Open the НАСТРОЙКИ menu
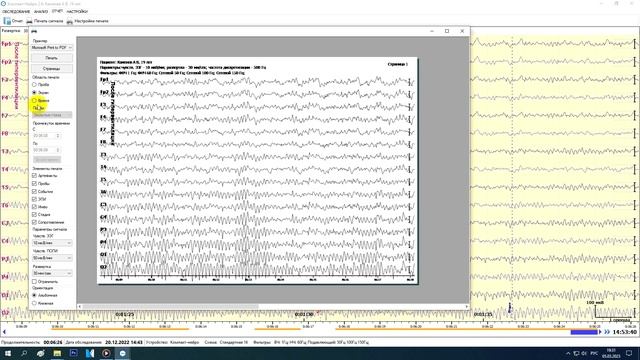 click(77, 11)
